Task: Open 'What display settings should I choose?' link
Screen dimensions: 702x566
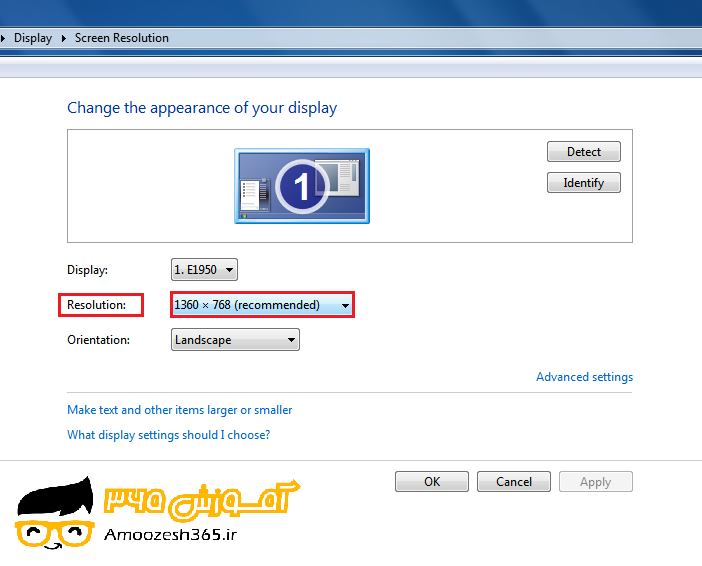Action: point(169,435)
